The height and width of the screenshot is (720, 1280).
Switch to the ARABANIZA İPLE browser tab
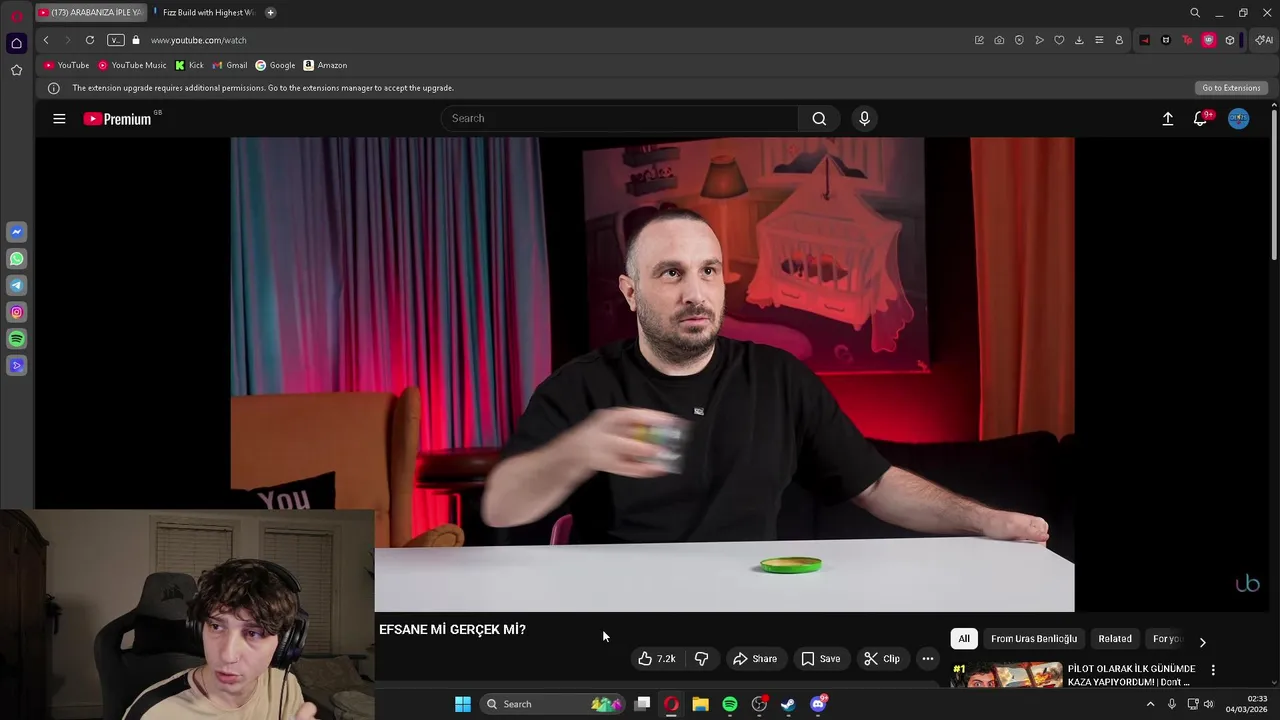91,12
